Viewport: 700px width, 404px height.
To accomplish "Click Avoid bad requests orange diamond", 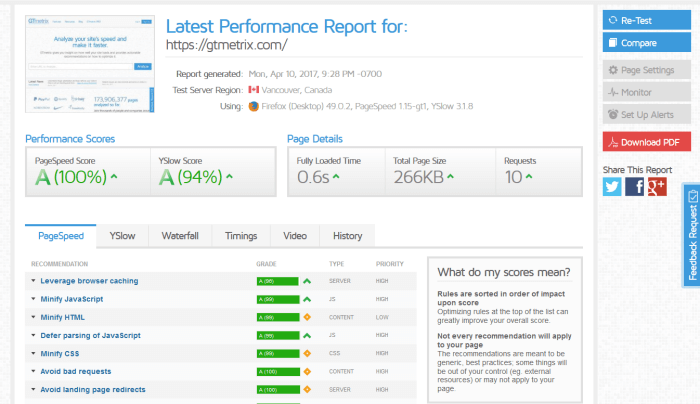I will pyautogui.click(x=307, y=371).
